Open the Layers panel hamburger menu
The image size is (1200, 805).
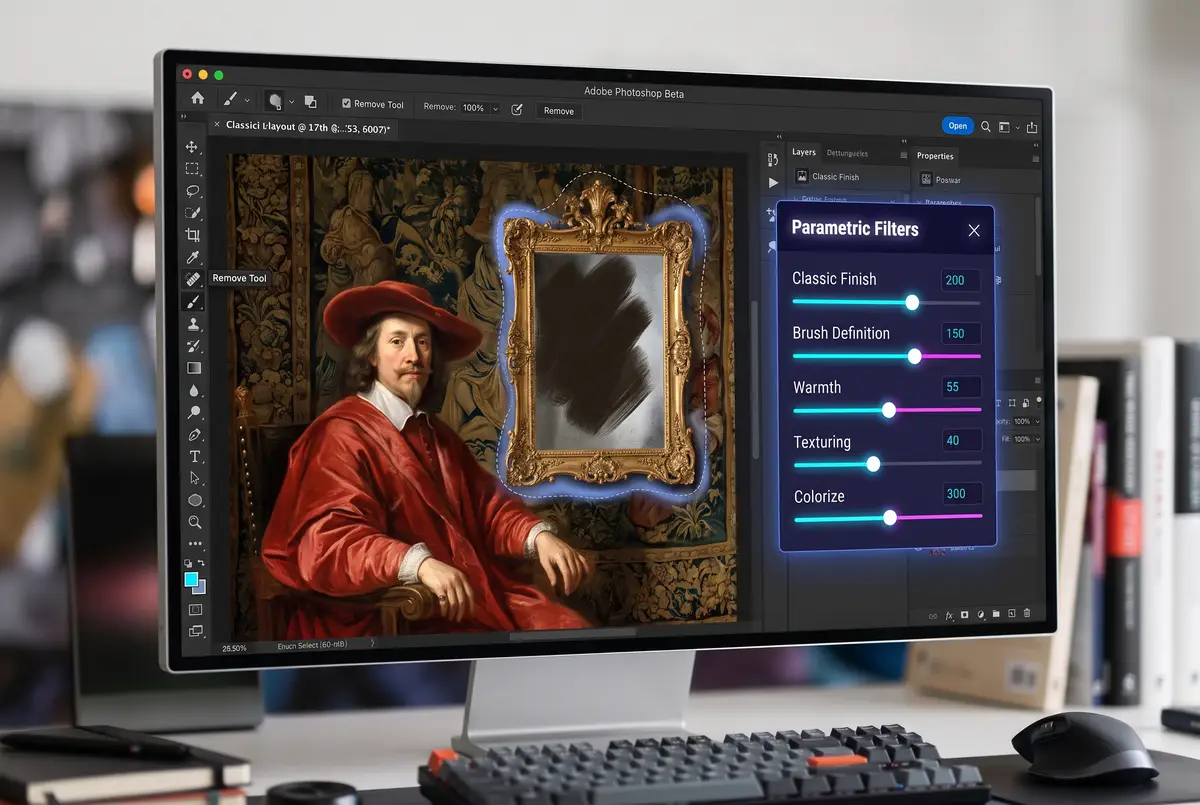pyautogui.click(x=904, y=155)
